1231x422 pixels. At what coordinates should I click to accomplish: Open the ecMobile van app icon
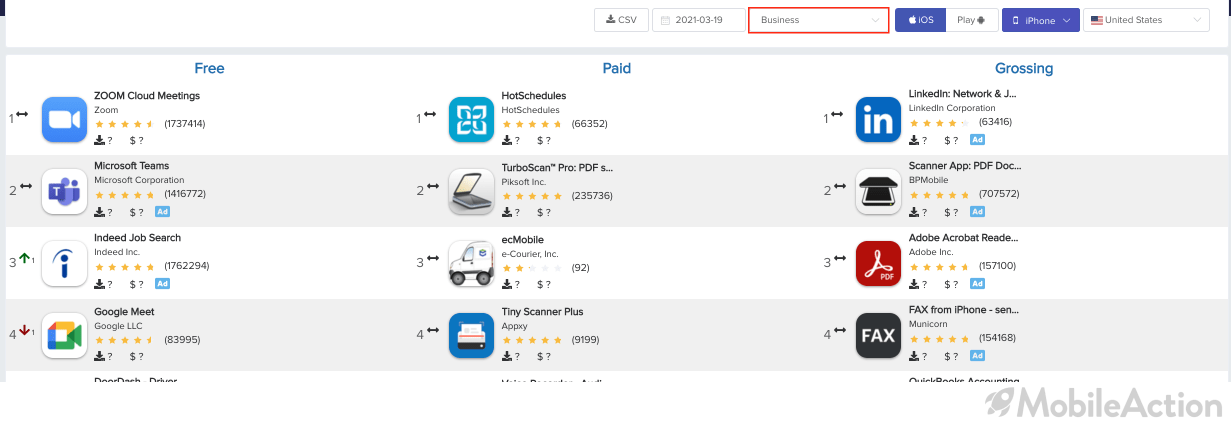point(471,263)
